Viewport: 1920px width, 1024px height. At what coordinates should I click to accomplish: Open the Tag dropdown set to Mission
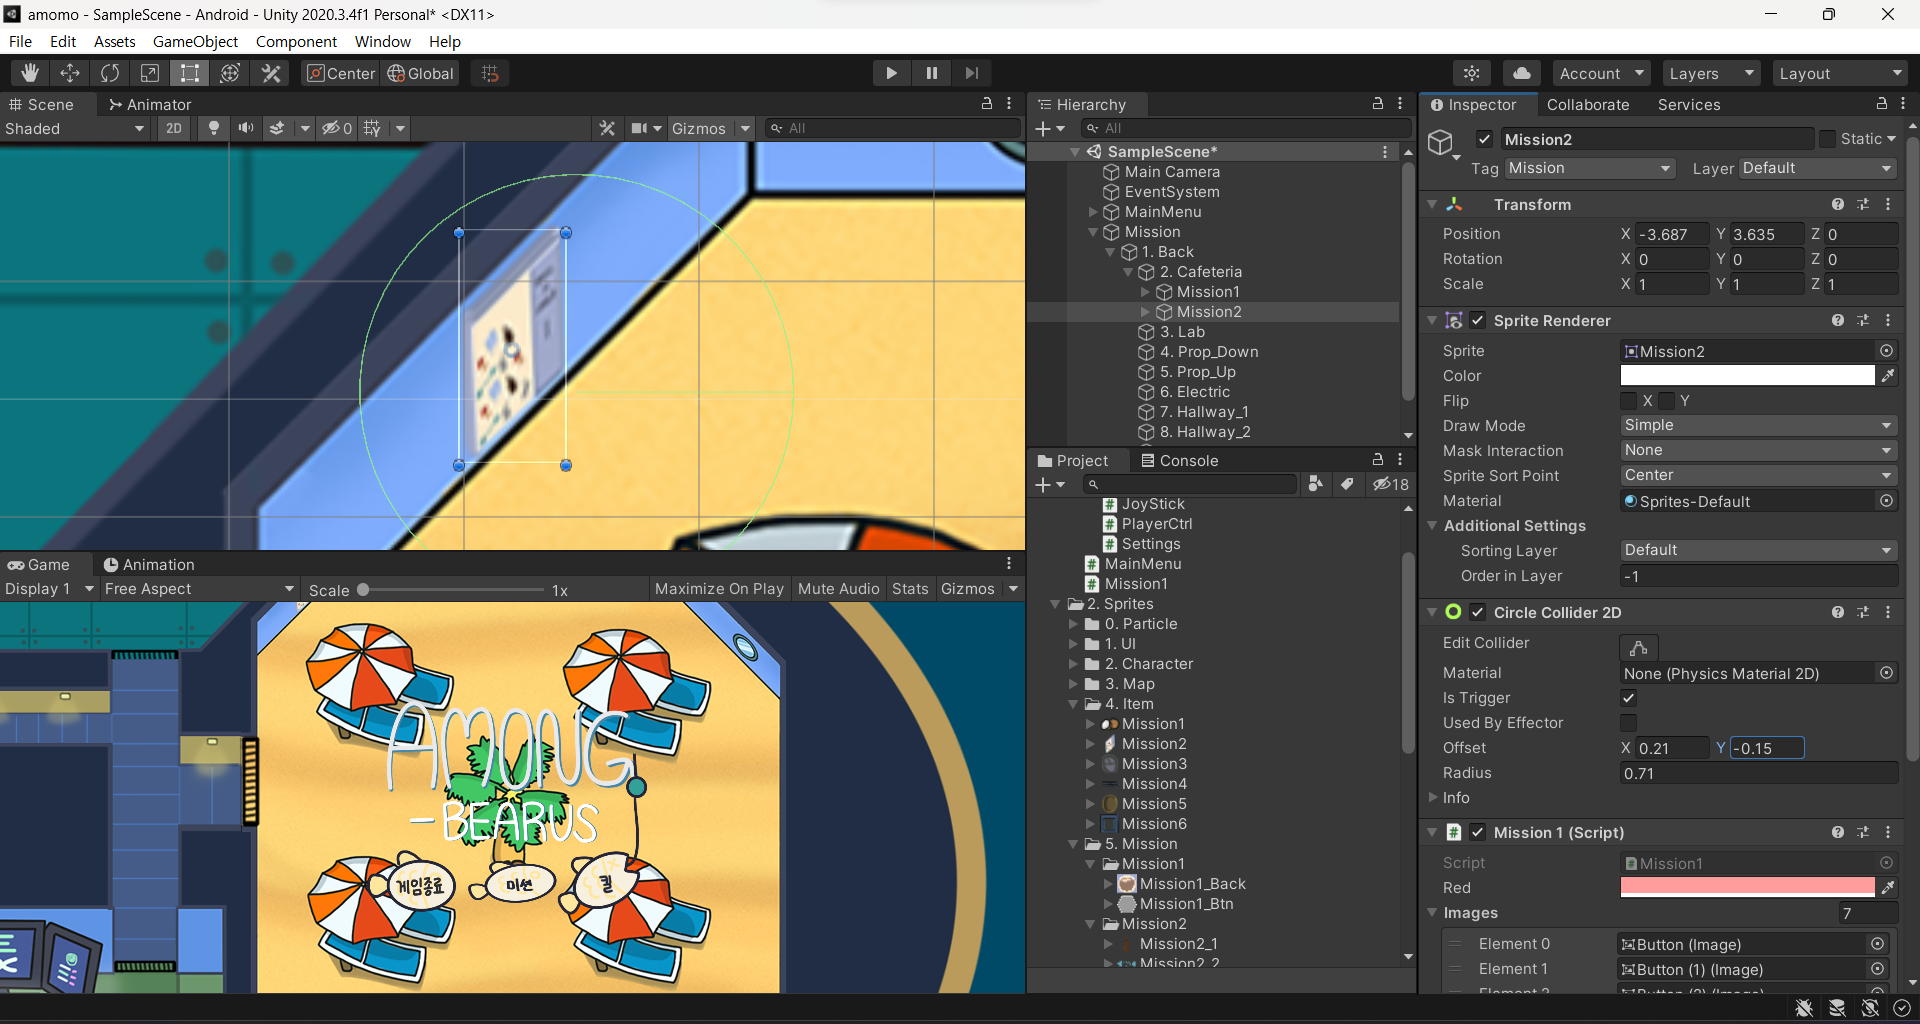coord(1590,168)
